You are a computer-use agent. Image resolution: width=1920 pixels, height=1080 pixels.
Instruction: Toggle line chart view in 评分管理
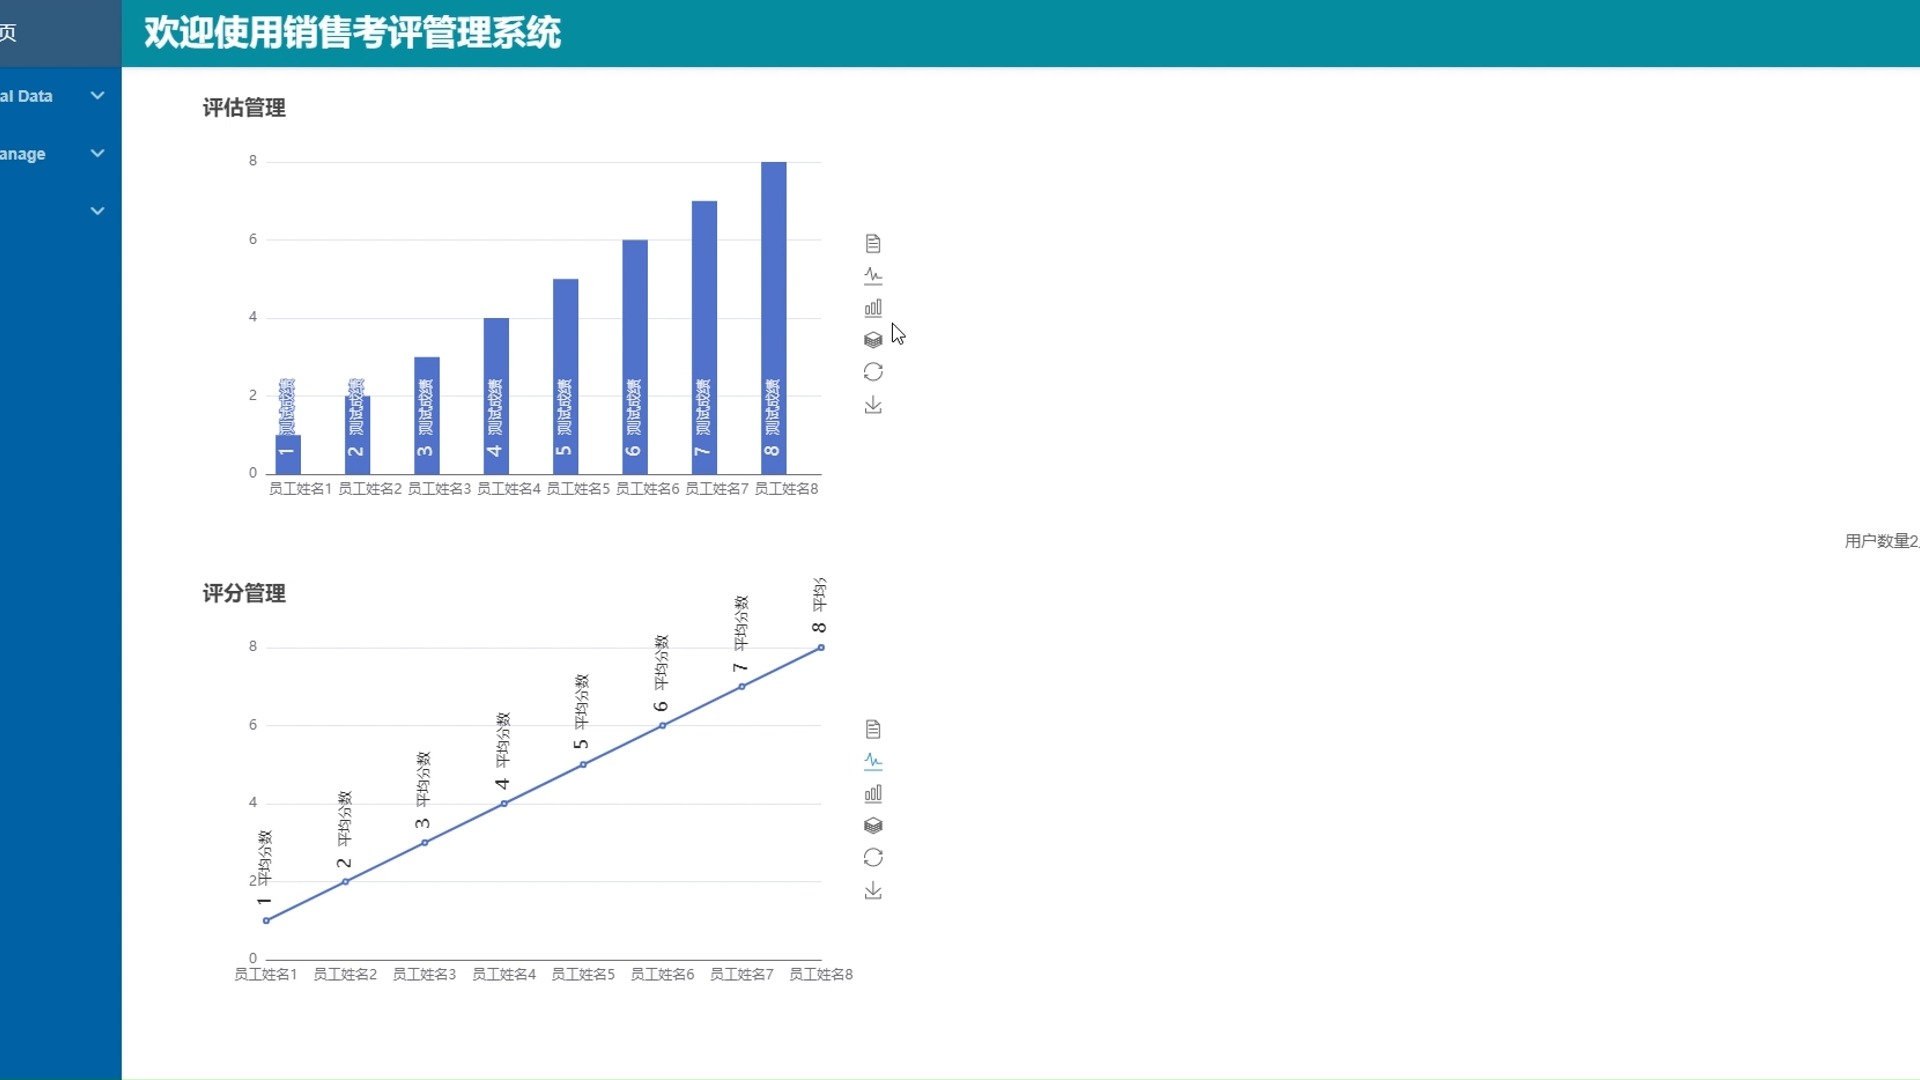tap(873, 761)
